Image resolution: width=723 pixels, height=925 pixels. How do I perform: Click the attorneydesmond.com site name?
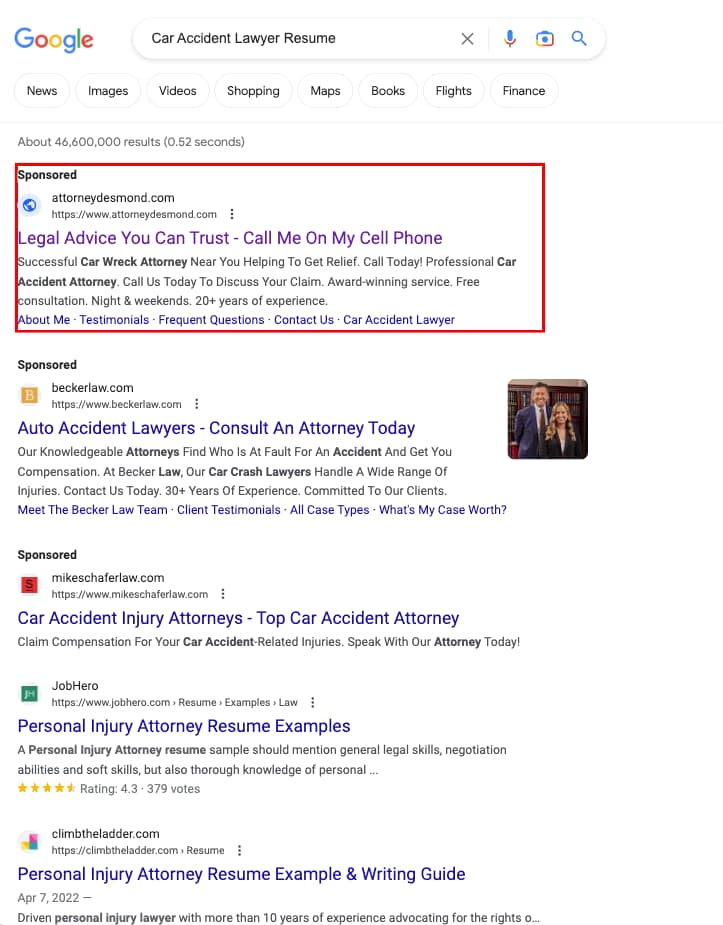click(x=113, y=198)
